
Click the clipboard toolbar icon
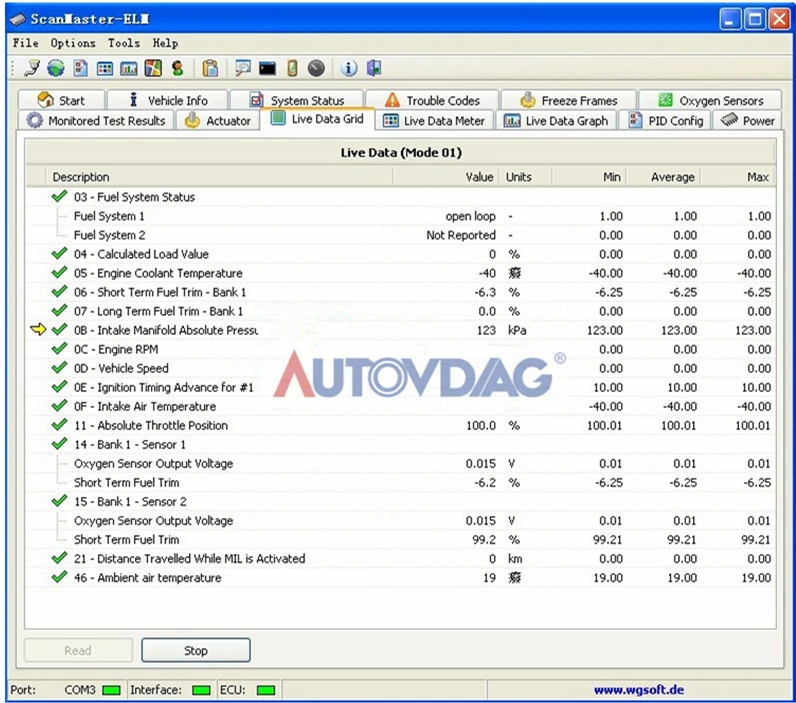click(210, 68)
